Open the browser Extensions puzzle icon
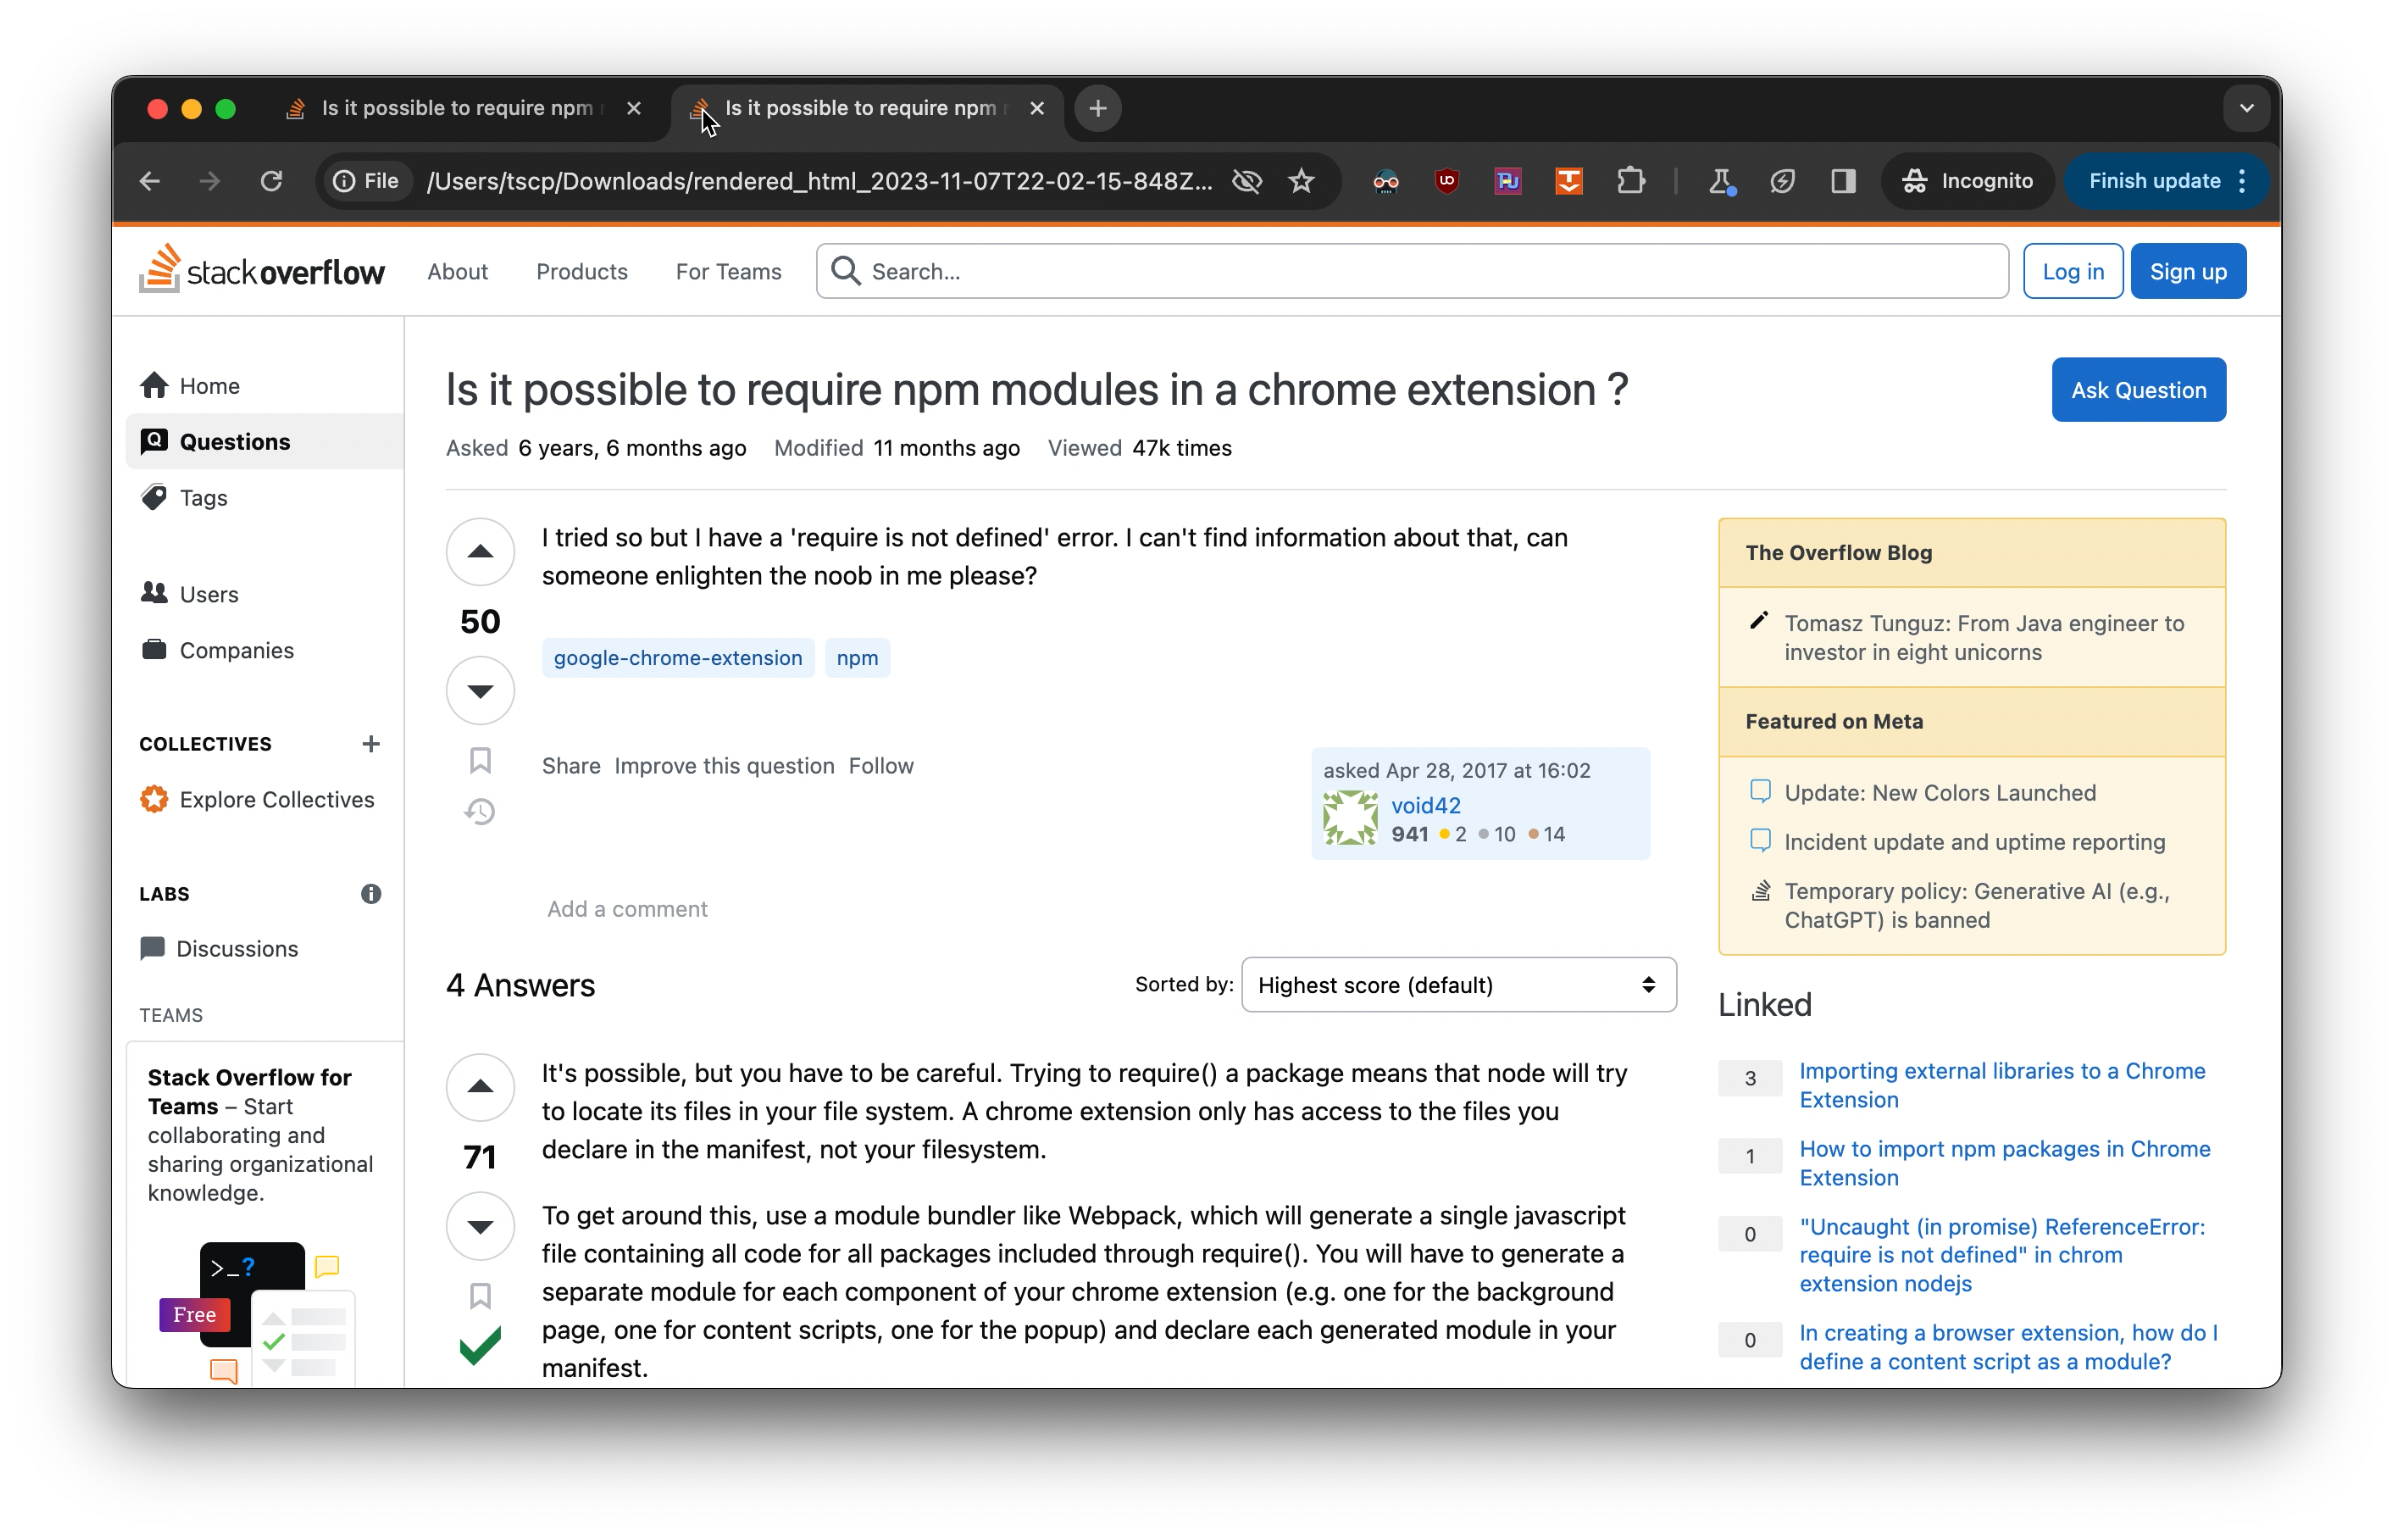This screenshot has width=2394, height=1536. [x=1630, y=181]
